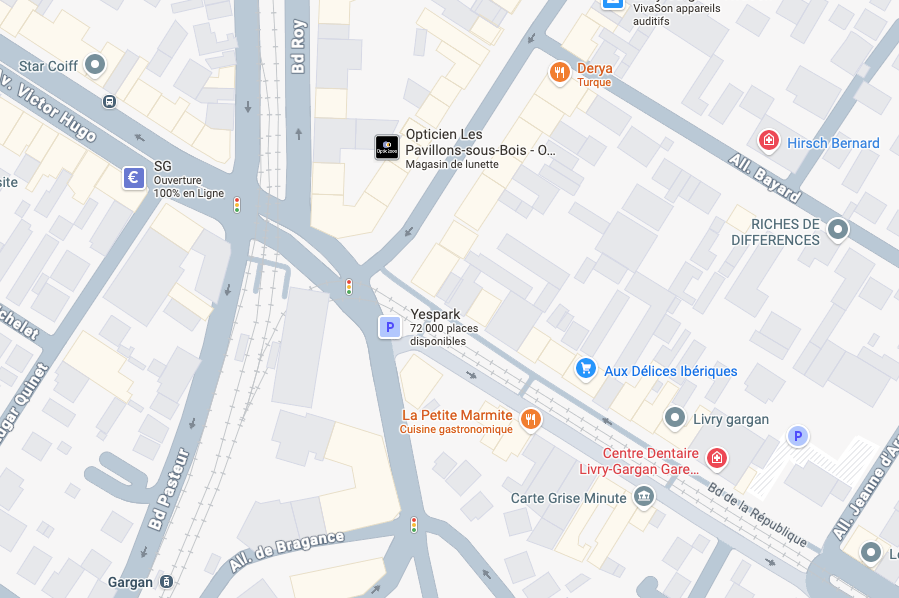Click the SG bank euro icon
This screenshot has width=899, height=598.
click(x=134, y=178)
